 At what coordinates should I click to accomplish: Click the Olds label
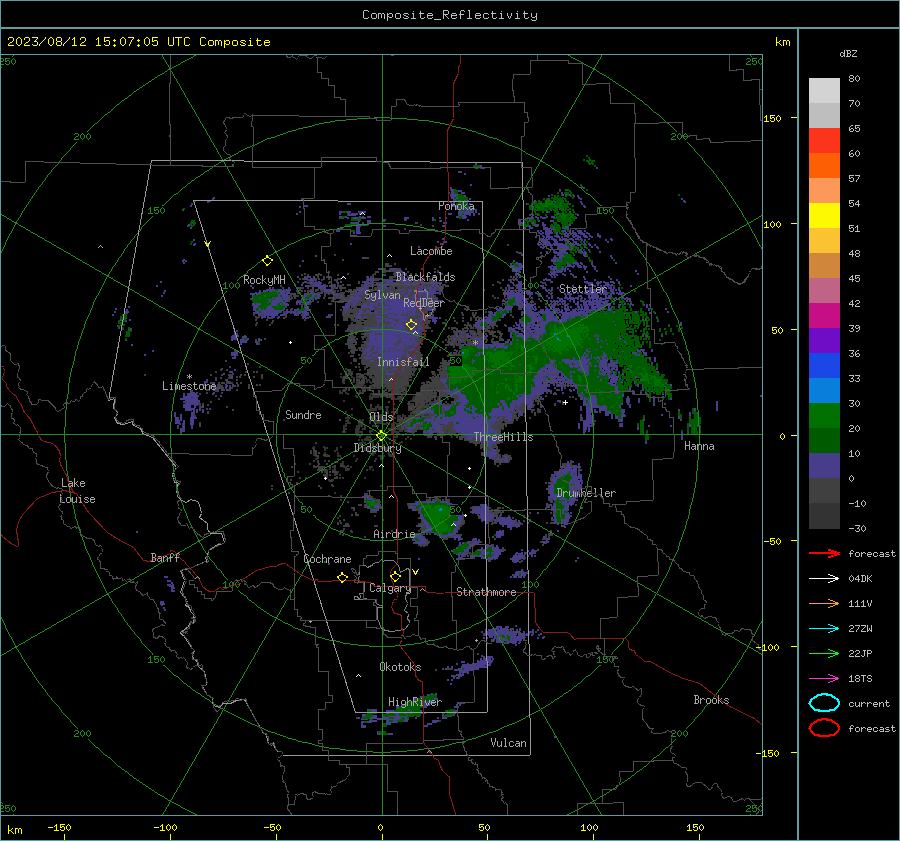(381, 417)
